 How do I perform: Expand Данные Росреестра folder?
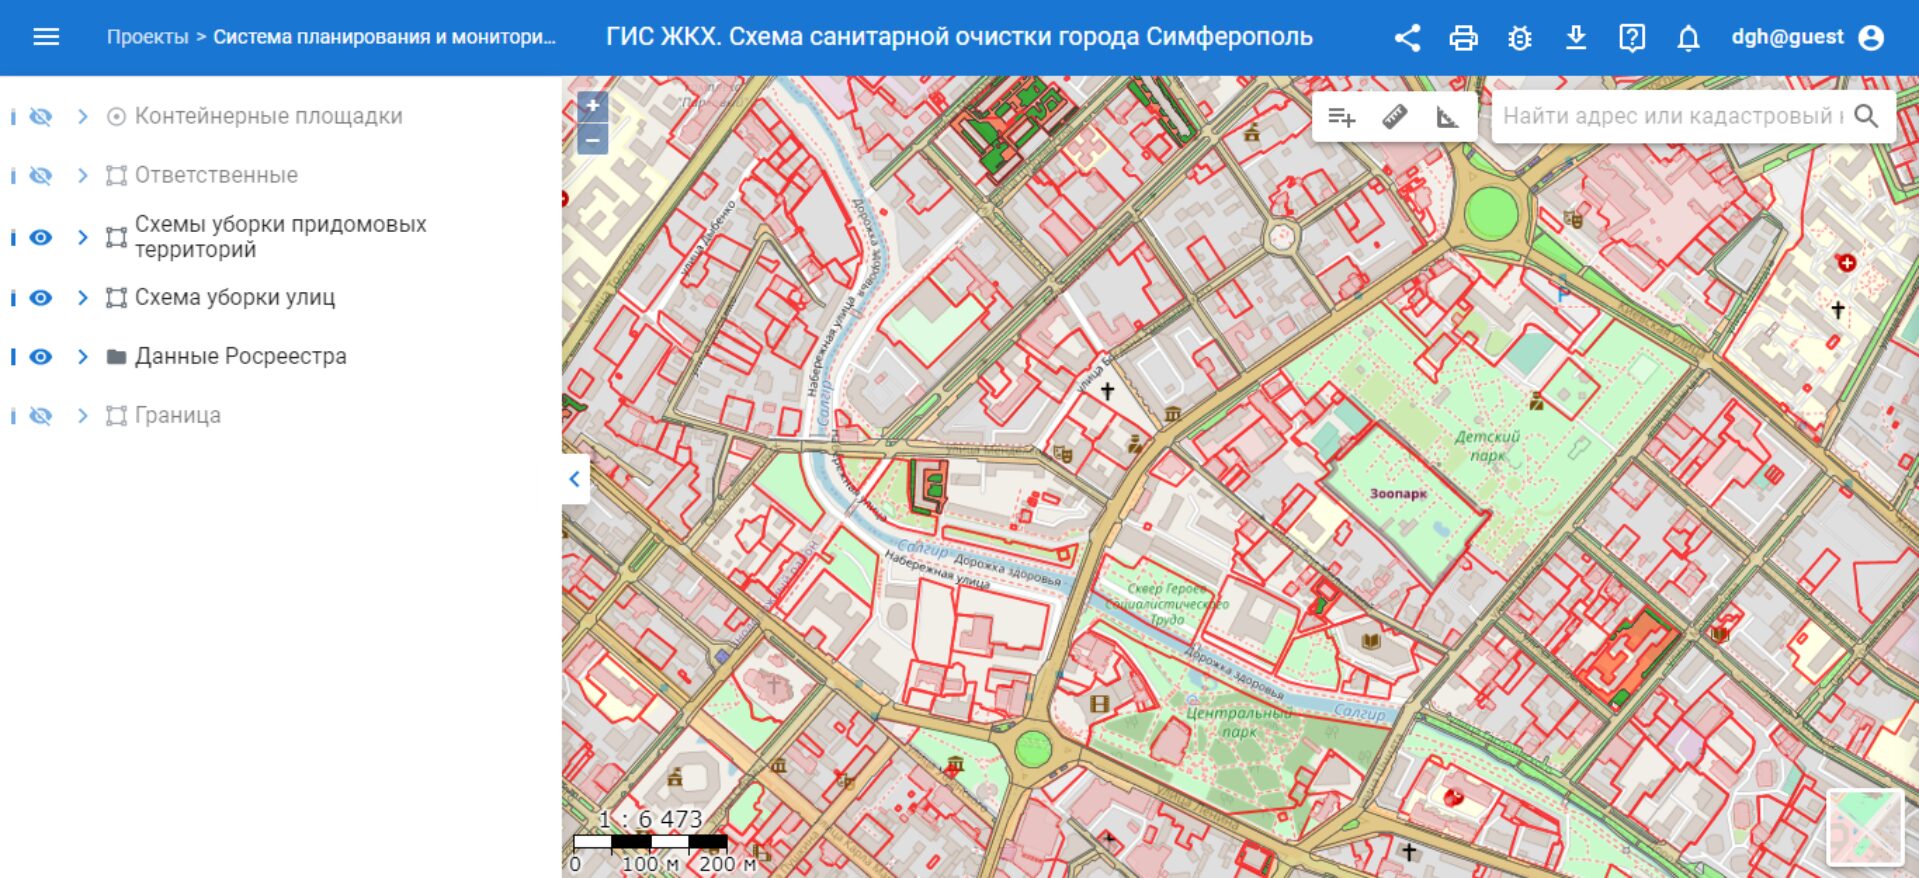coord(83,356)
